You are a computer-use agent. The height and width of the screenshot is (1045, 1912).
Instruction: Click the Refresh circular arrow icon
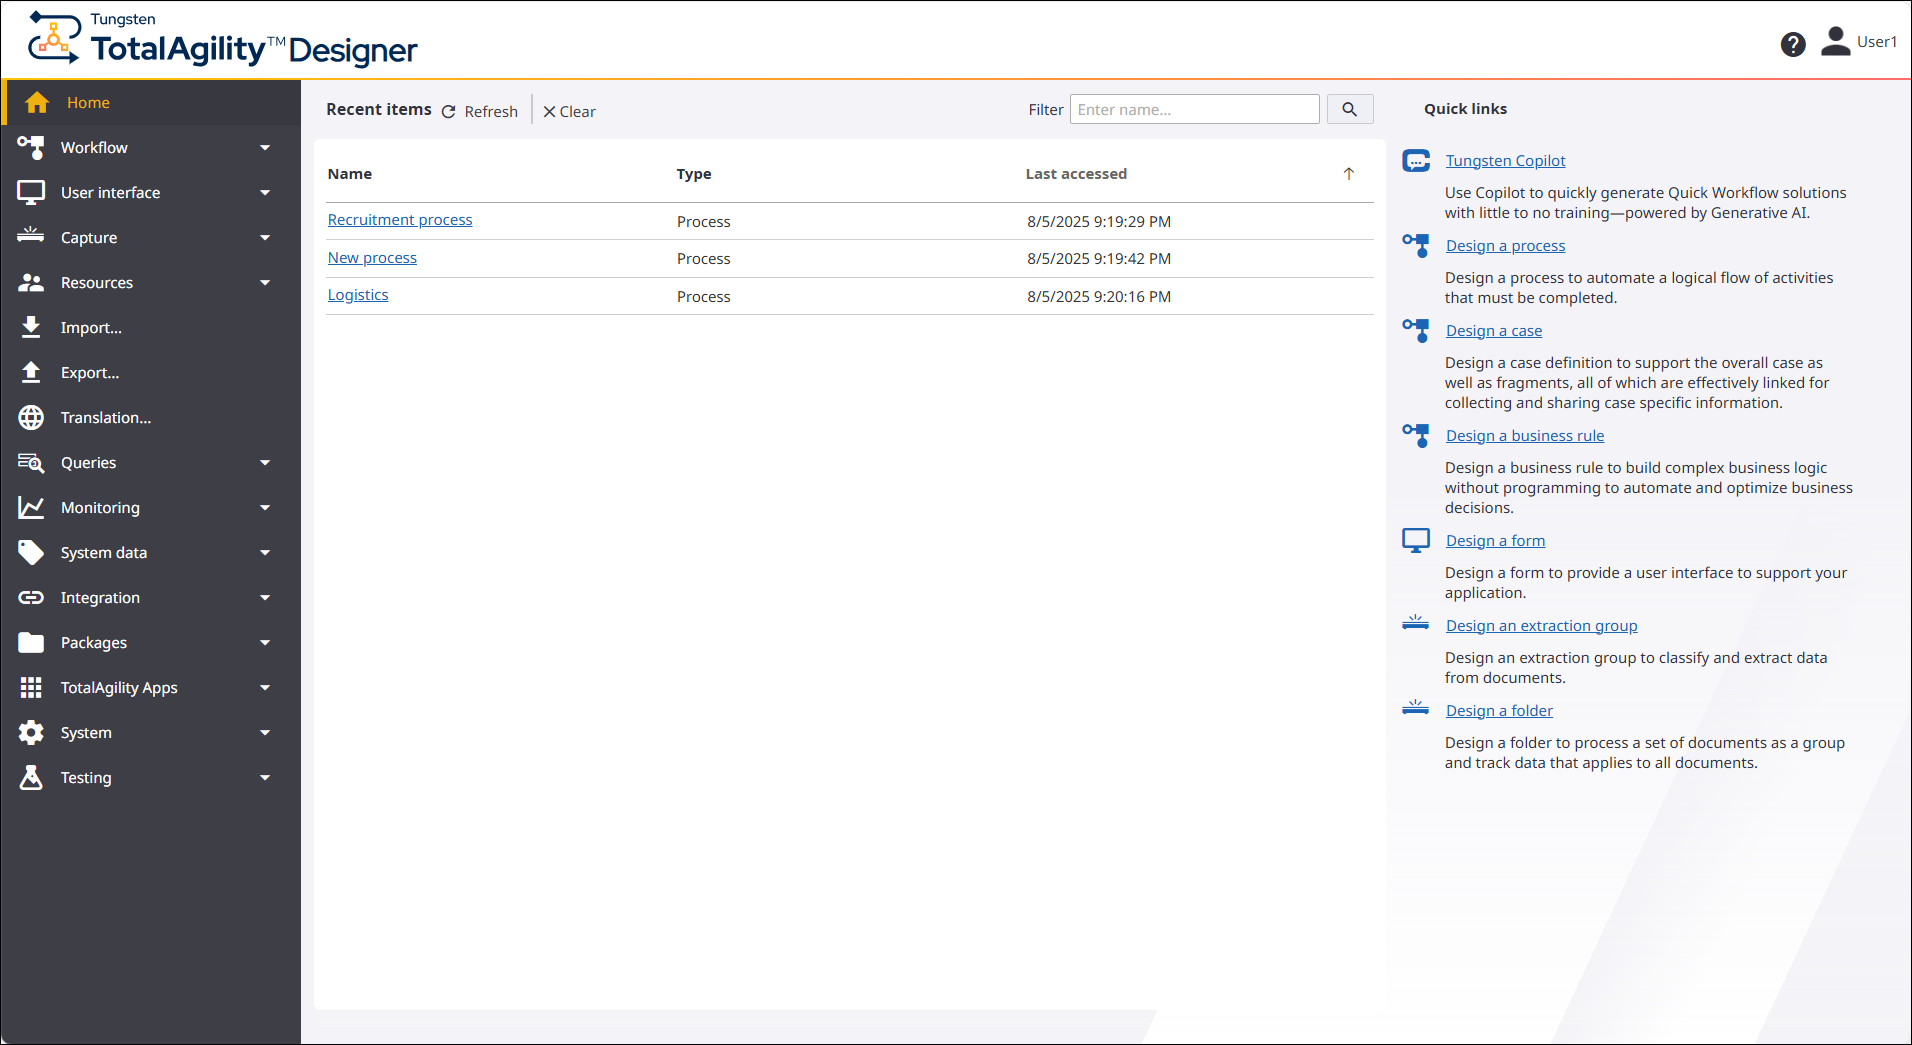tap(449, 112)
